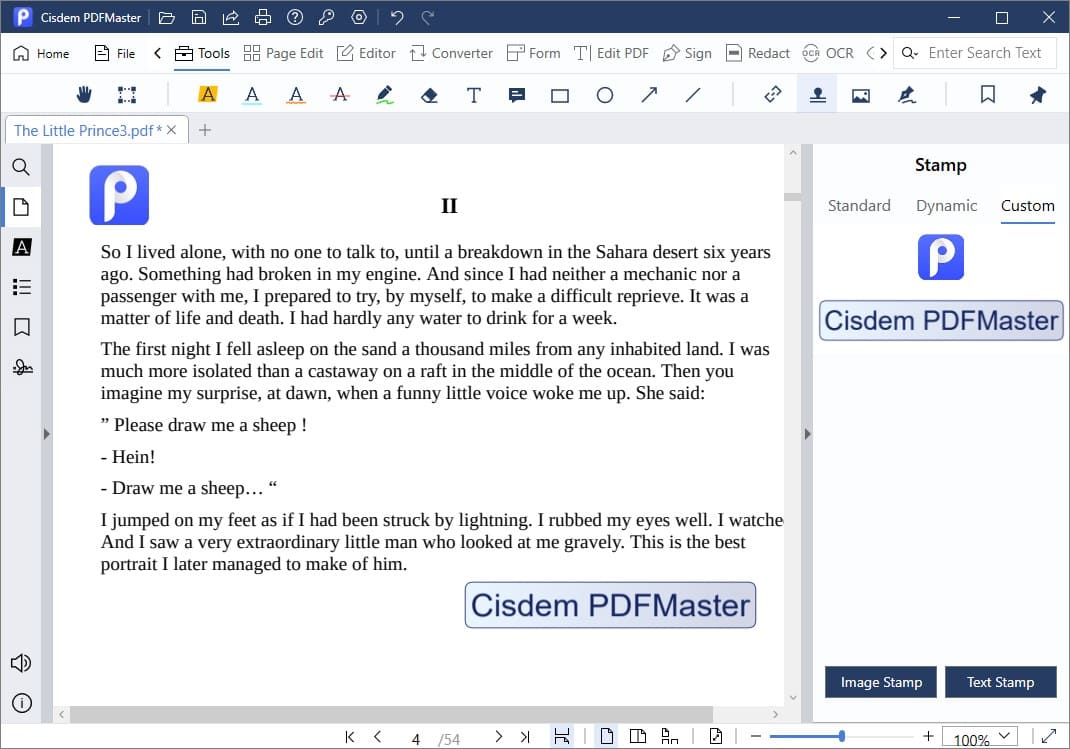
Task: Open the Bookmarks panel in the left sidebar
Action: point(21,327)
